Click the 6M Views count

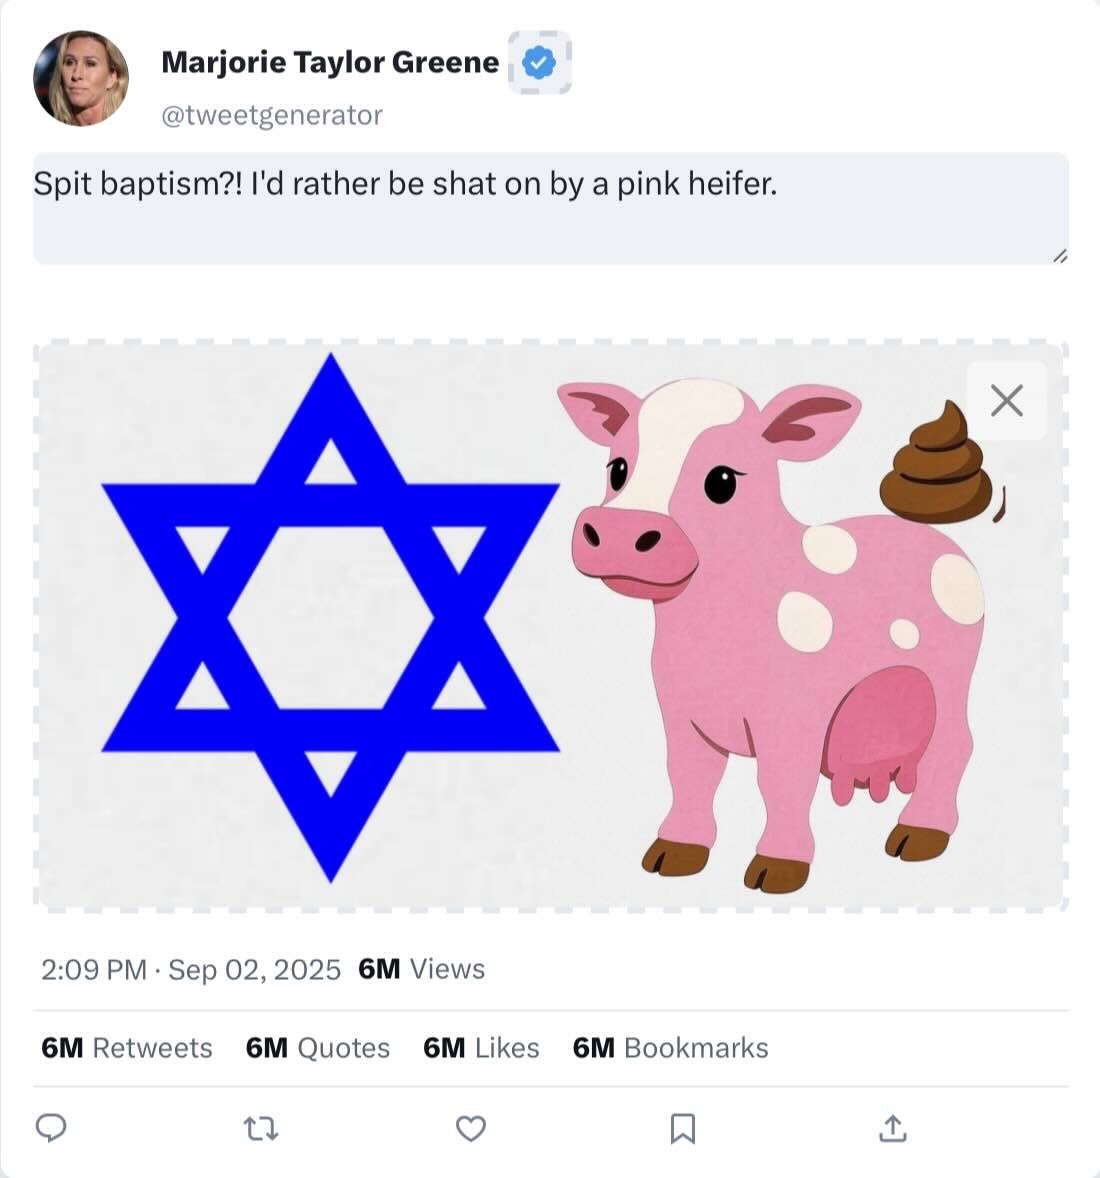[x=421, y=969]
